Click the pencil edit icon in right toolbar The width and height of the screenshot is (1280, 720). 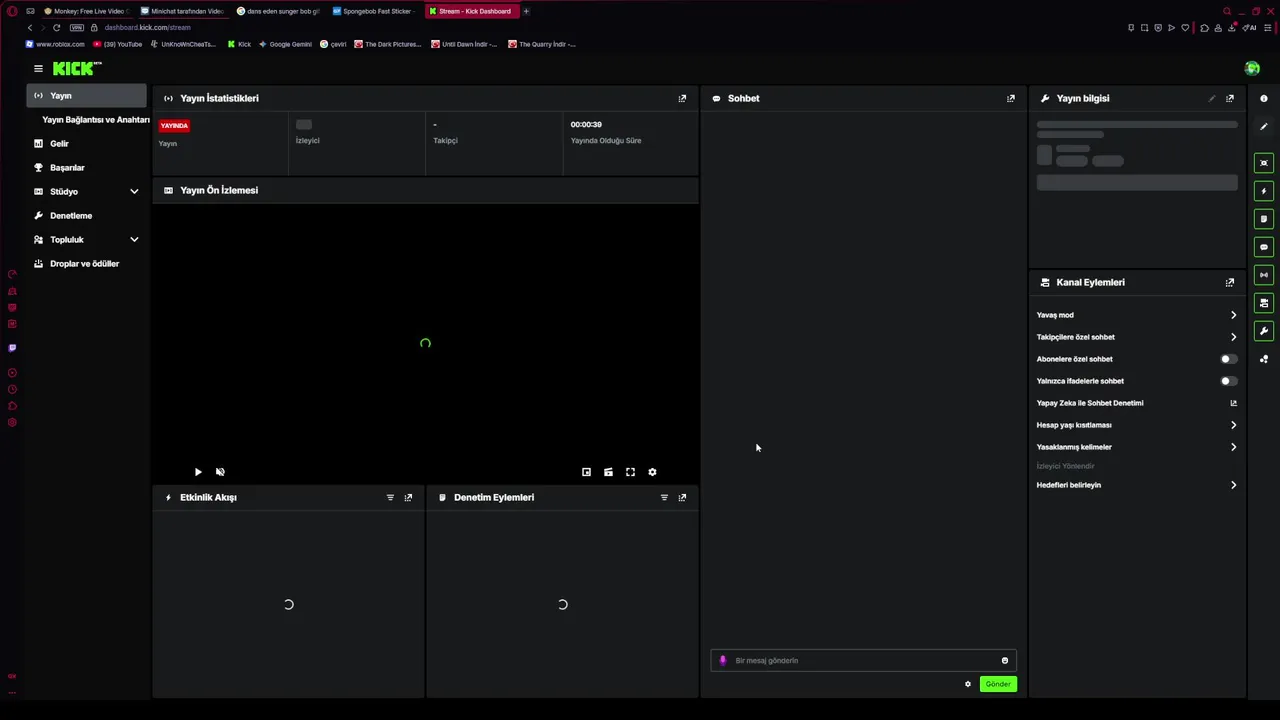coord(1264,127)
